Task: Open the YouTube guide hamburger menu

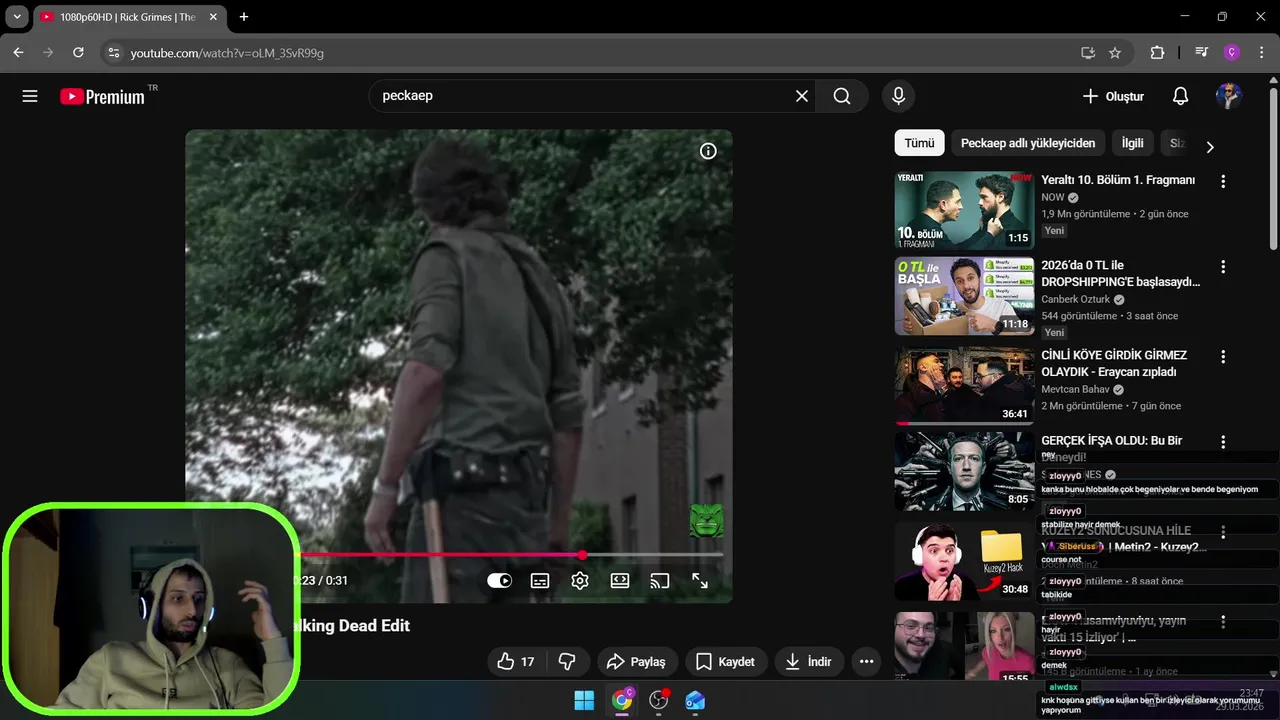Action: tap(30, 96)
